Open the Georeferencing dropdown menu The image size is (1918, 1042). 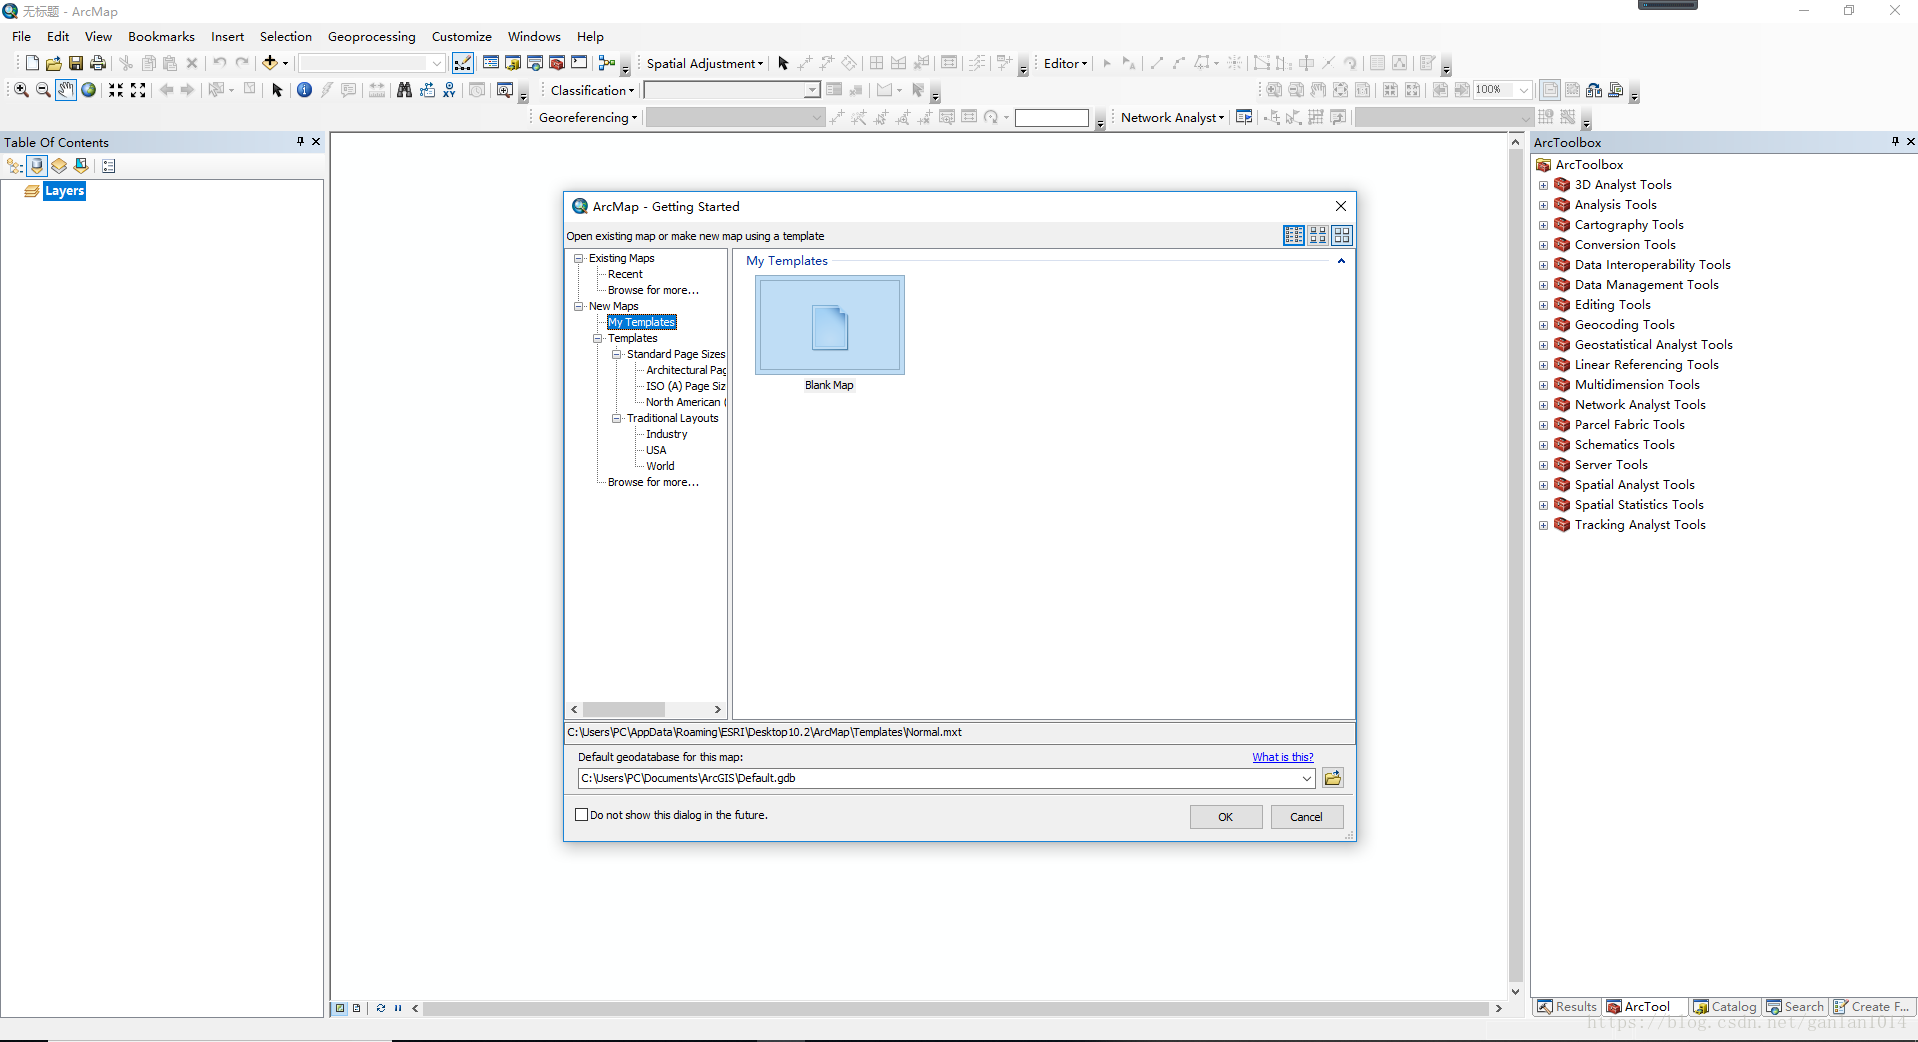pyautogui.click(x=587, y=117)
